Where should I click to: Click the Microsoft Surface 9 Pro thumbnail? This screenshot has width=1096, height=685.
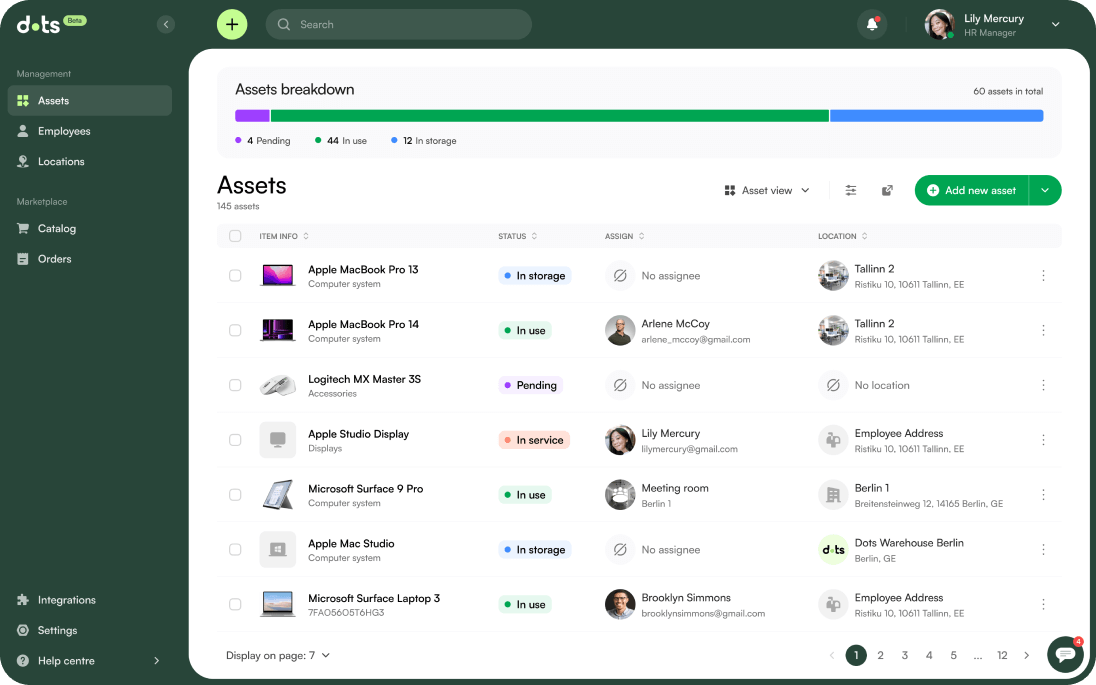pos(277,495)
